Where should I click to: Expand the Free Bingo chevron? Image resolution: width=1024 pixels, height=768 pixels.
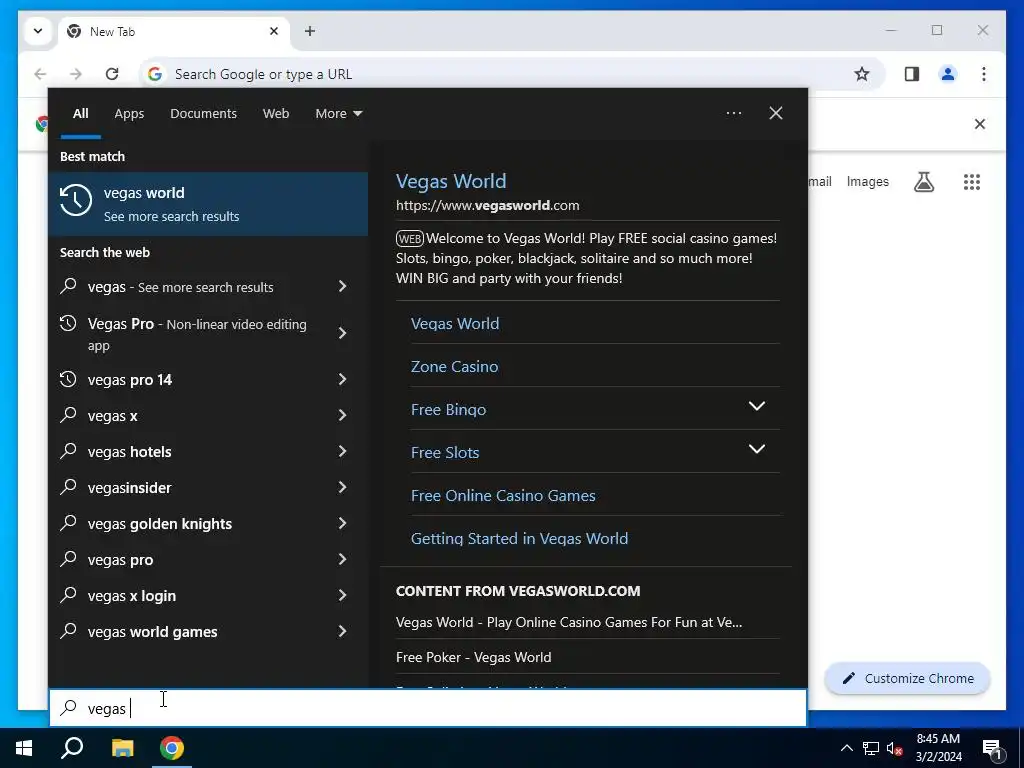point(756,406)
